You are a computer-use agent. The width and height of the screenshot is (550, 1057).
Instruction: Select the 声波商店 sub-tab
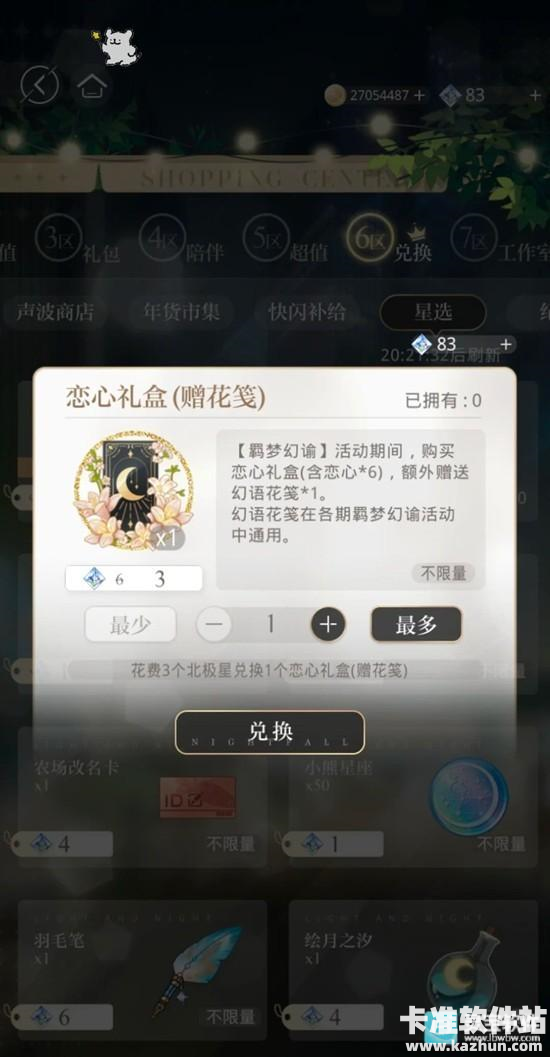coord(55,312)
